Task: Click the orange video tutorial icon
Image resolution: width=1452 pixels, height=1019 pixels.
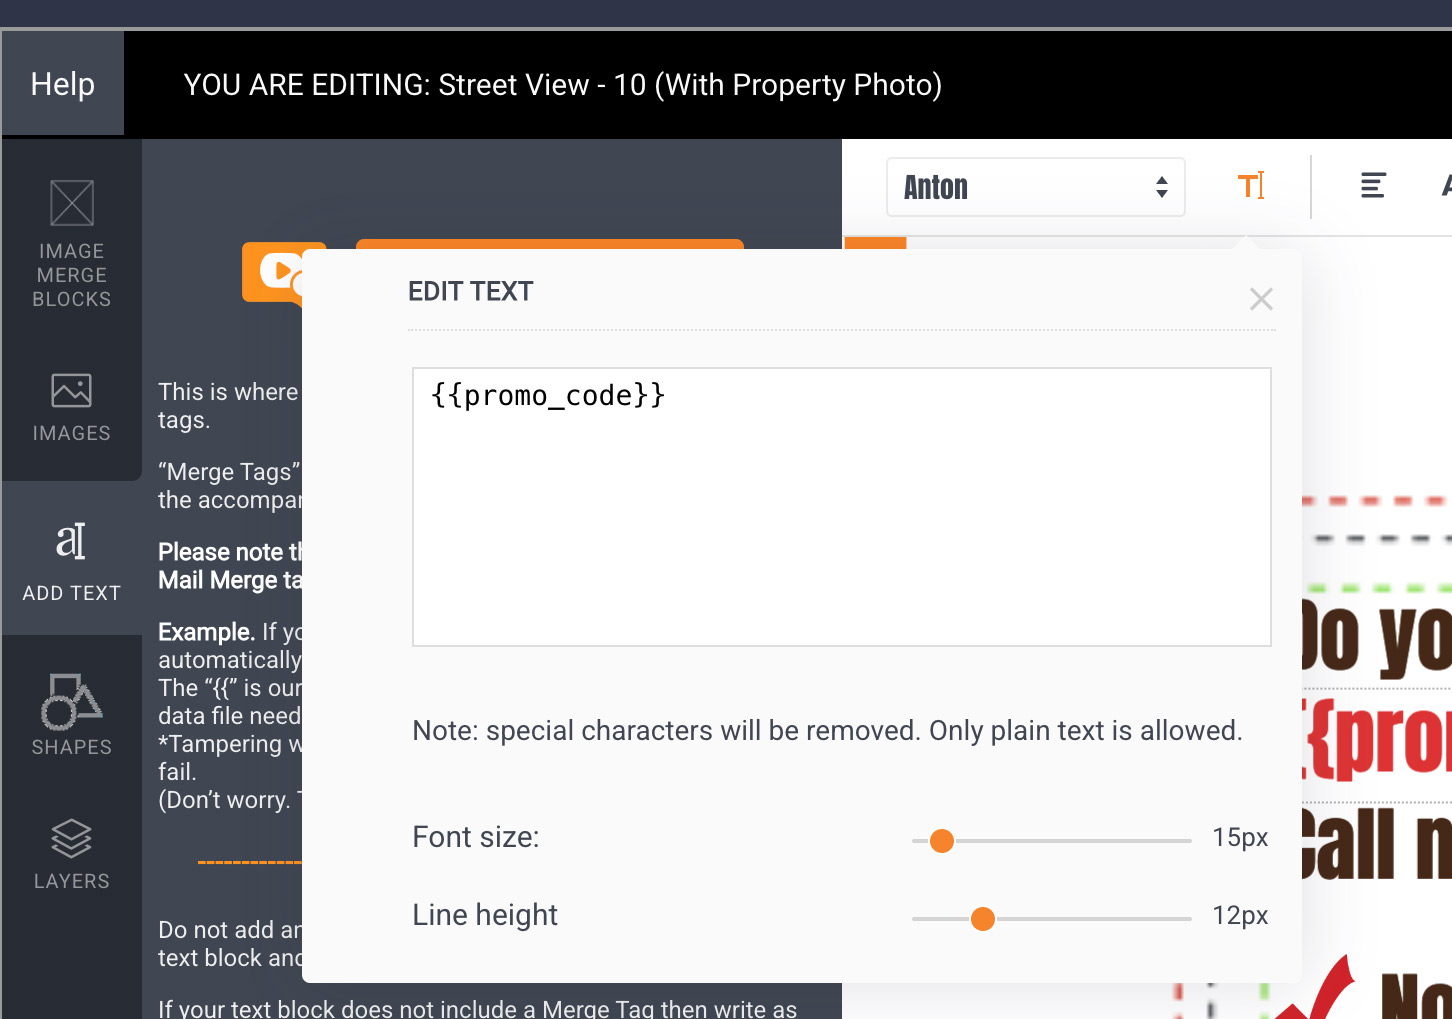Action: pyautogui.click(x=272, y=272)
